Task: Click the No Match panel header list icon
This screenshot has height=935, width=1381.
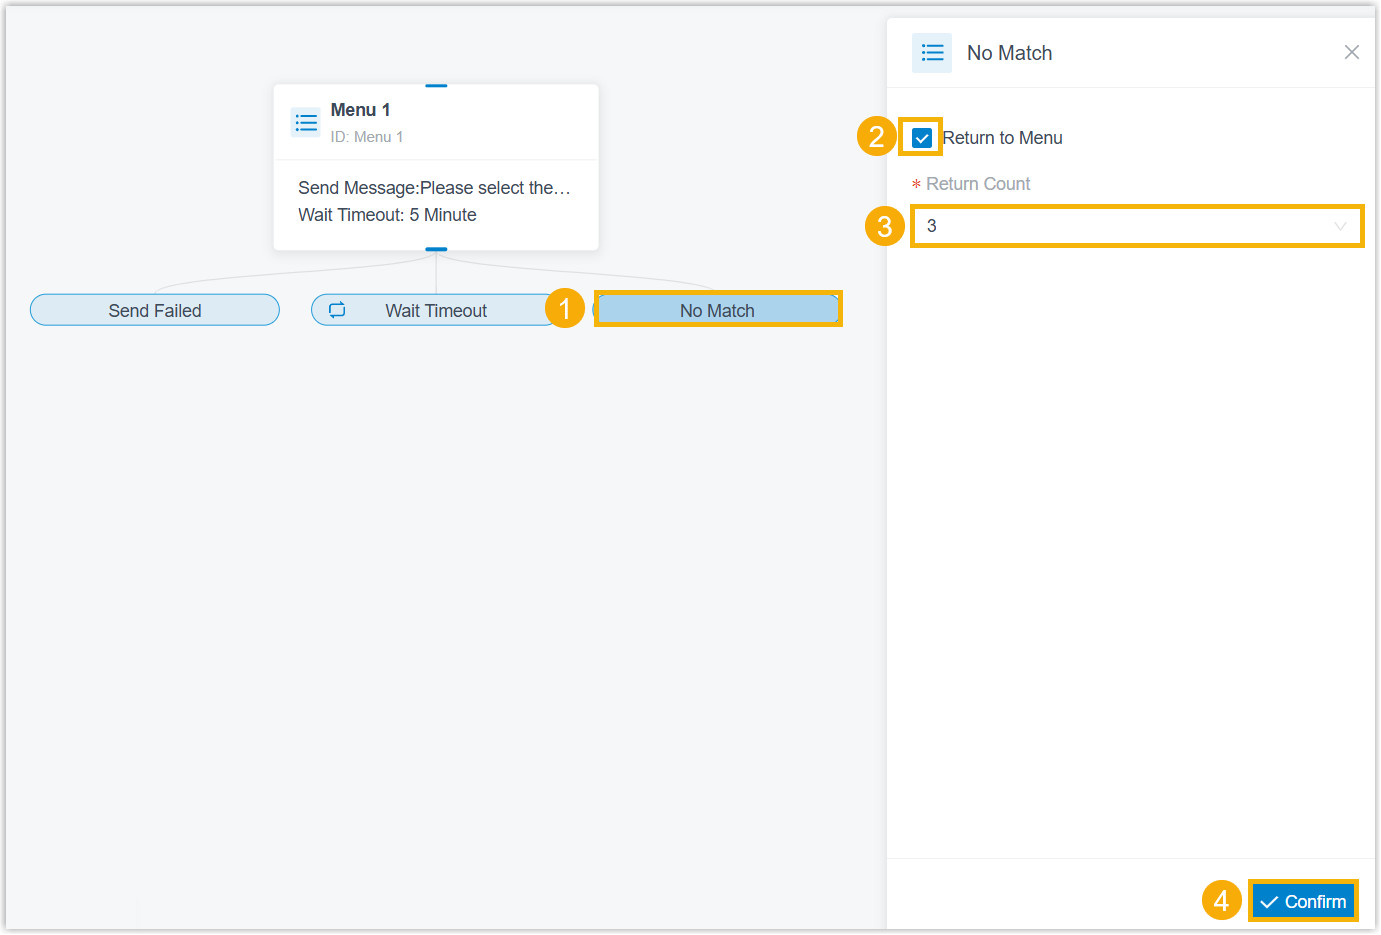Action: [932, 53]
